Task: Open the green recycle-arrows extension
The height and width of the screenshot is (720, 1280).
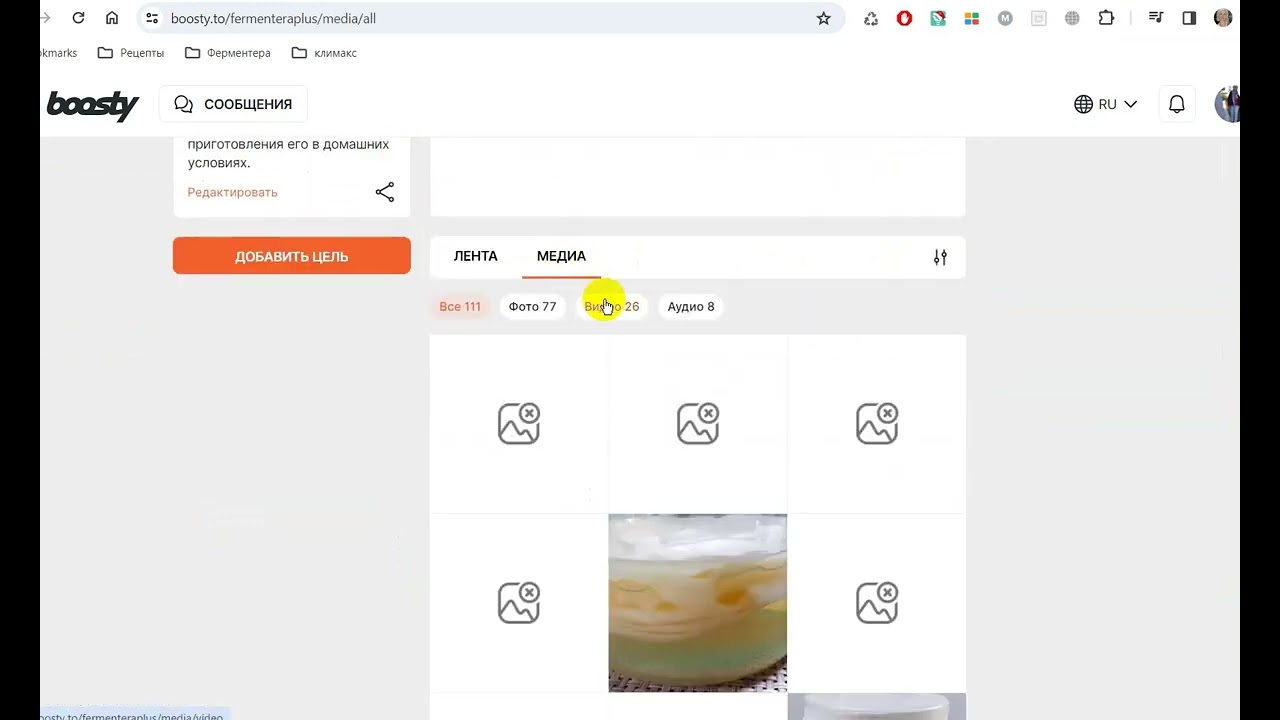Action: pyautogui.click(x=871, y=18)
